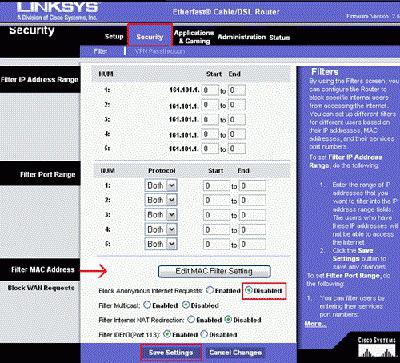This screenshot has width=400, height=363.
Task: Enable Block Anonymous Internet Requests
Action: coord(210,290)
